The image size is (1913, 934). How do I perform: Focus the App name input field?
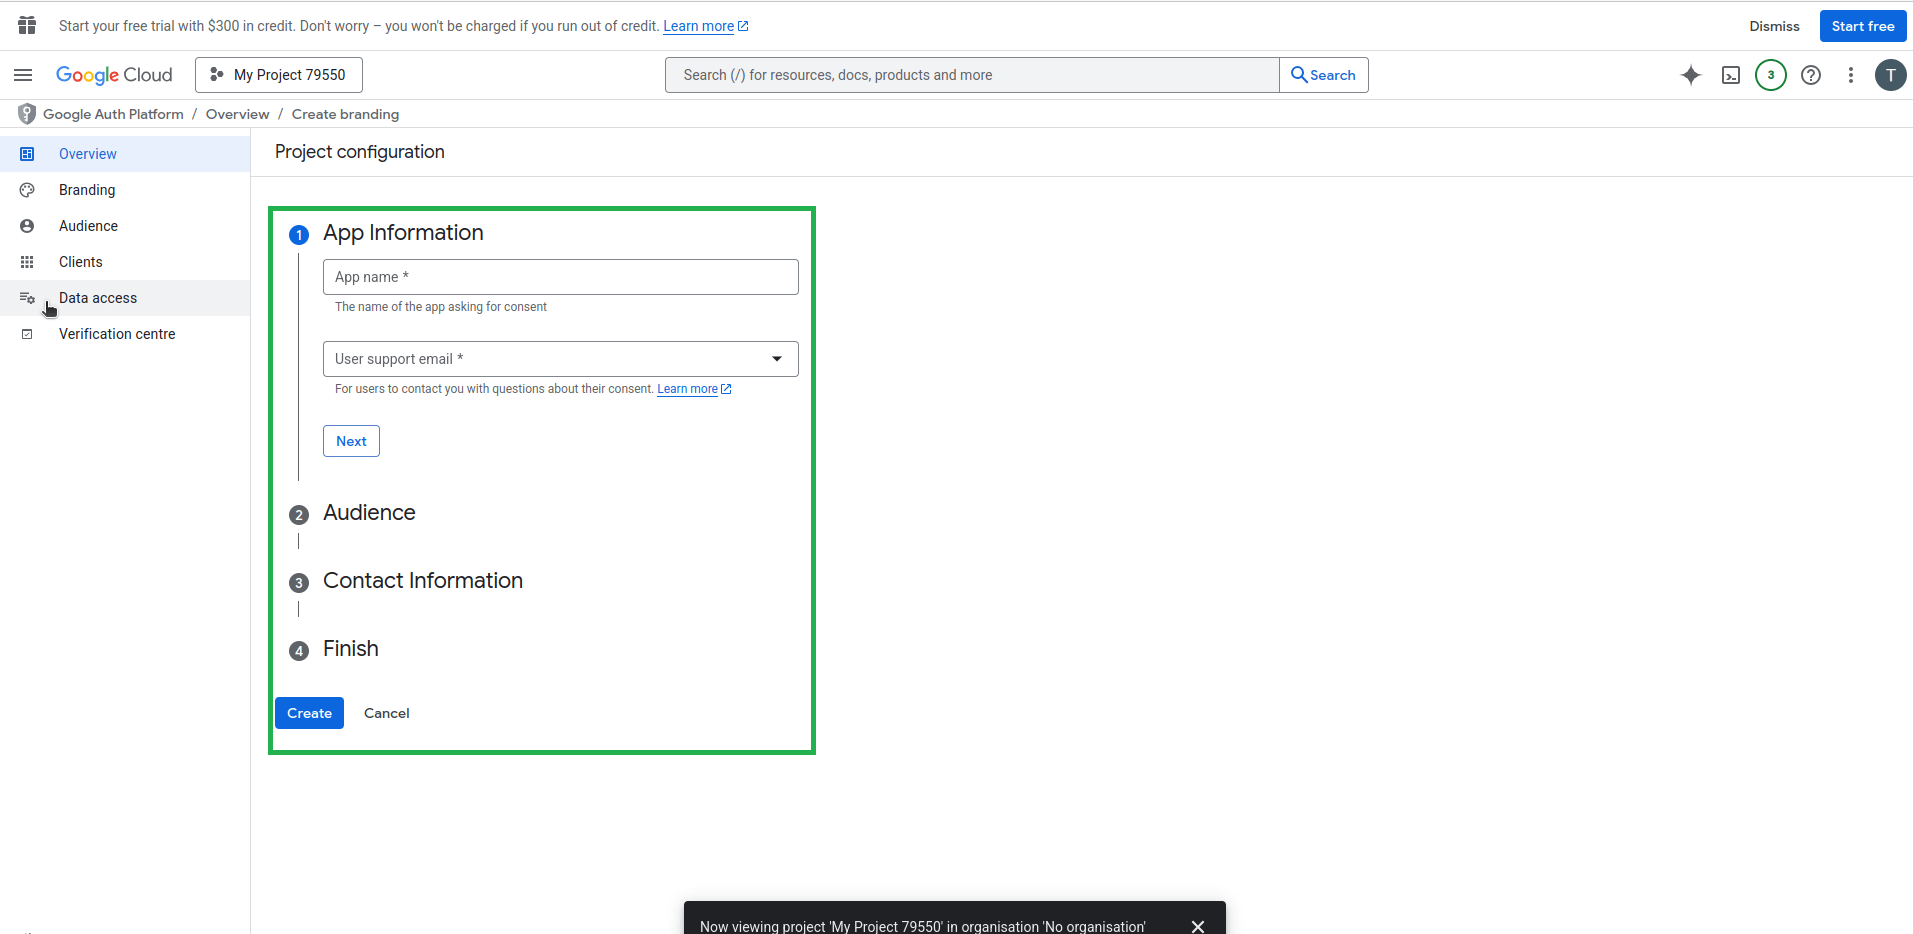pos(560,277)
